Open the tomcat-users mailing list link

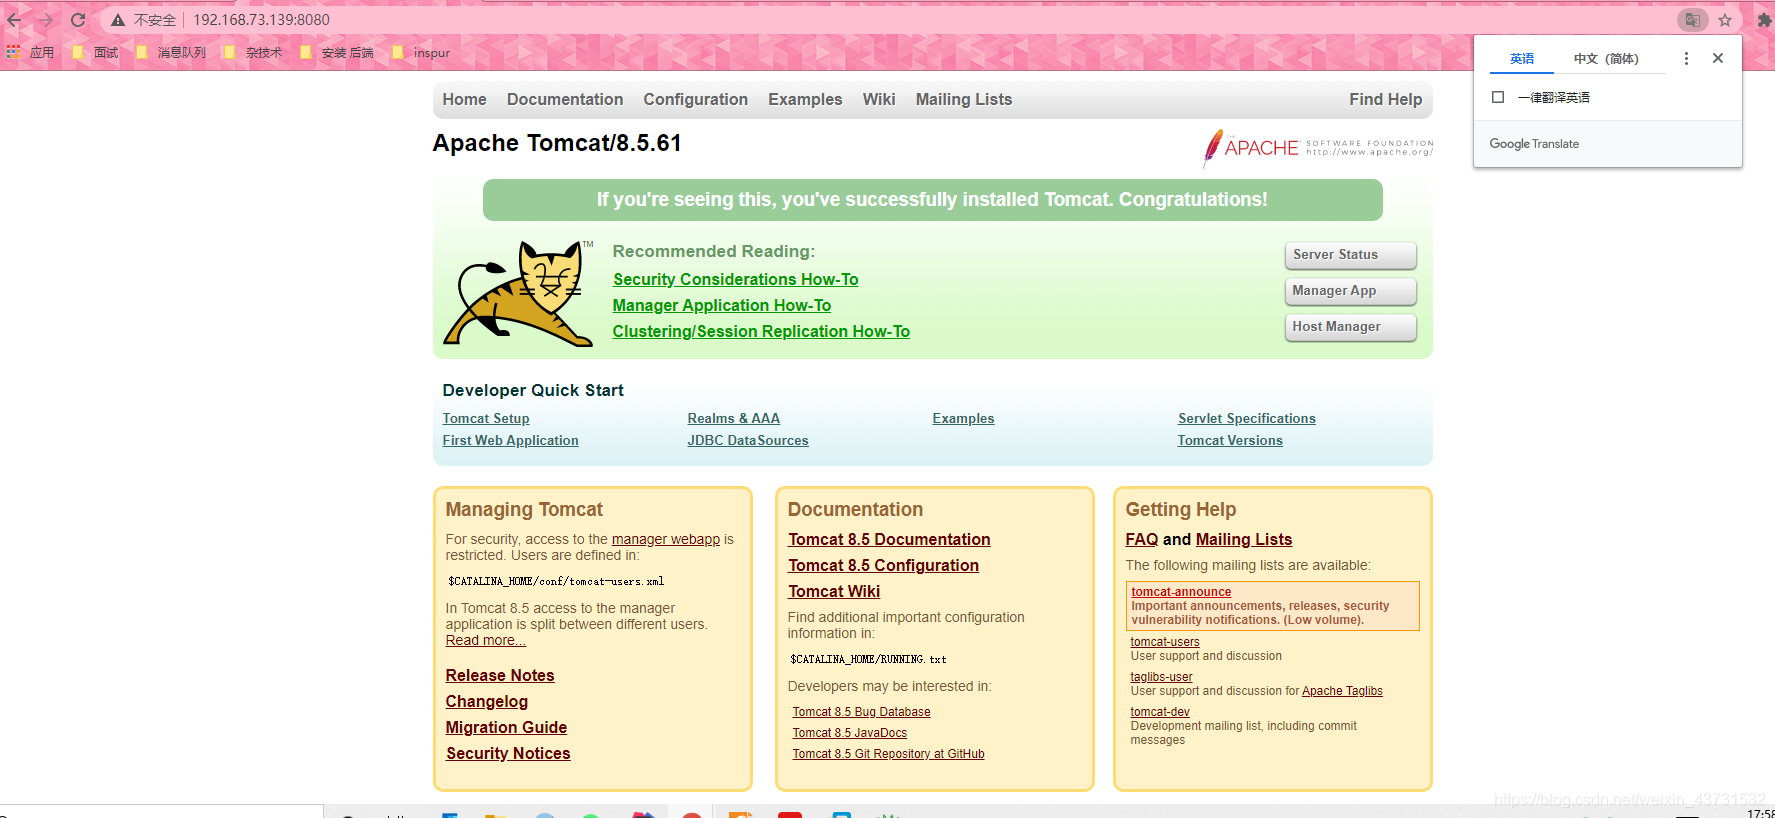[x=1165, y=642]
